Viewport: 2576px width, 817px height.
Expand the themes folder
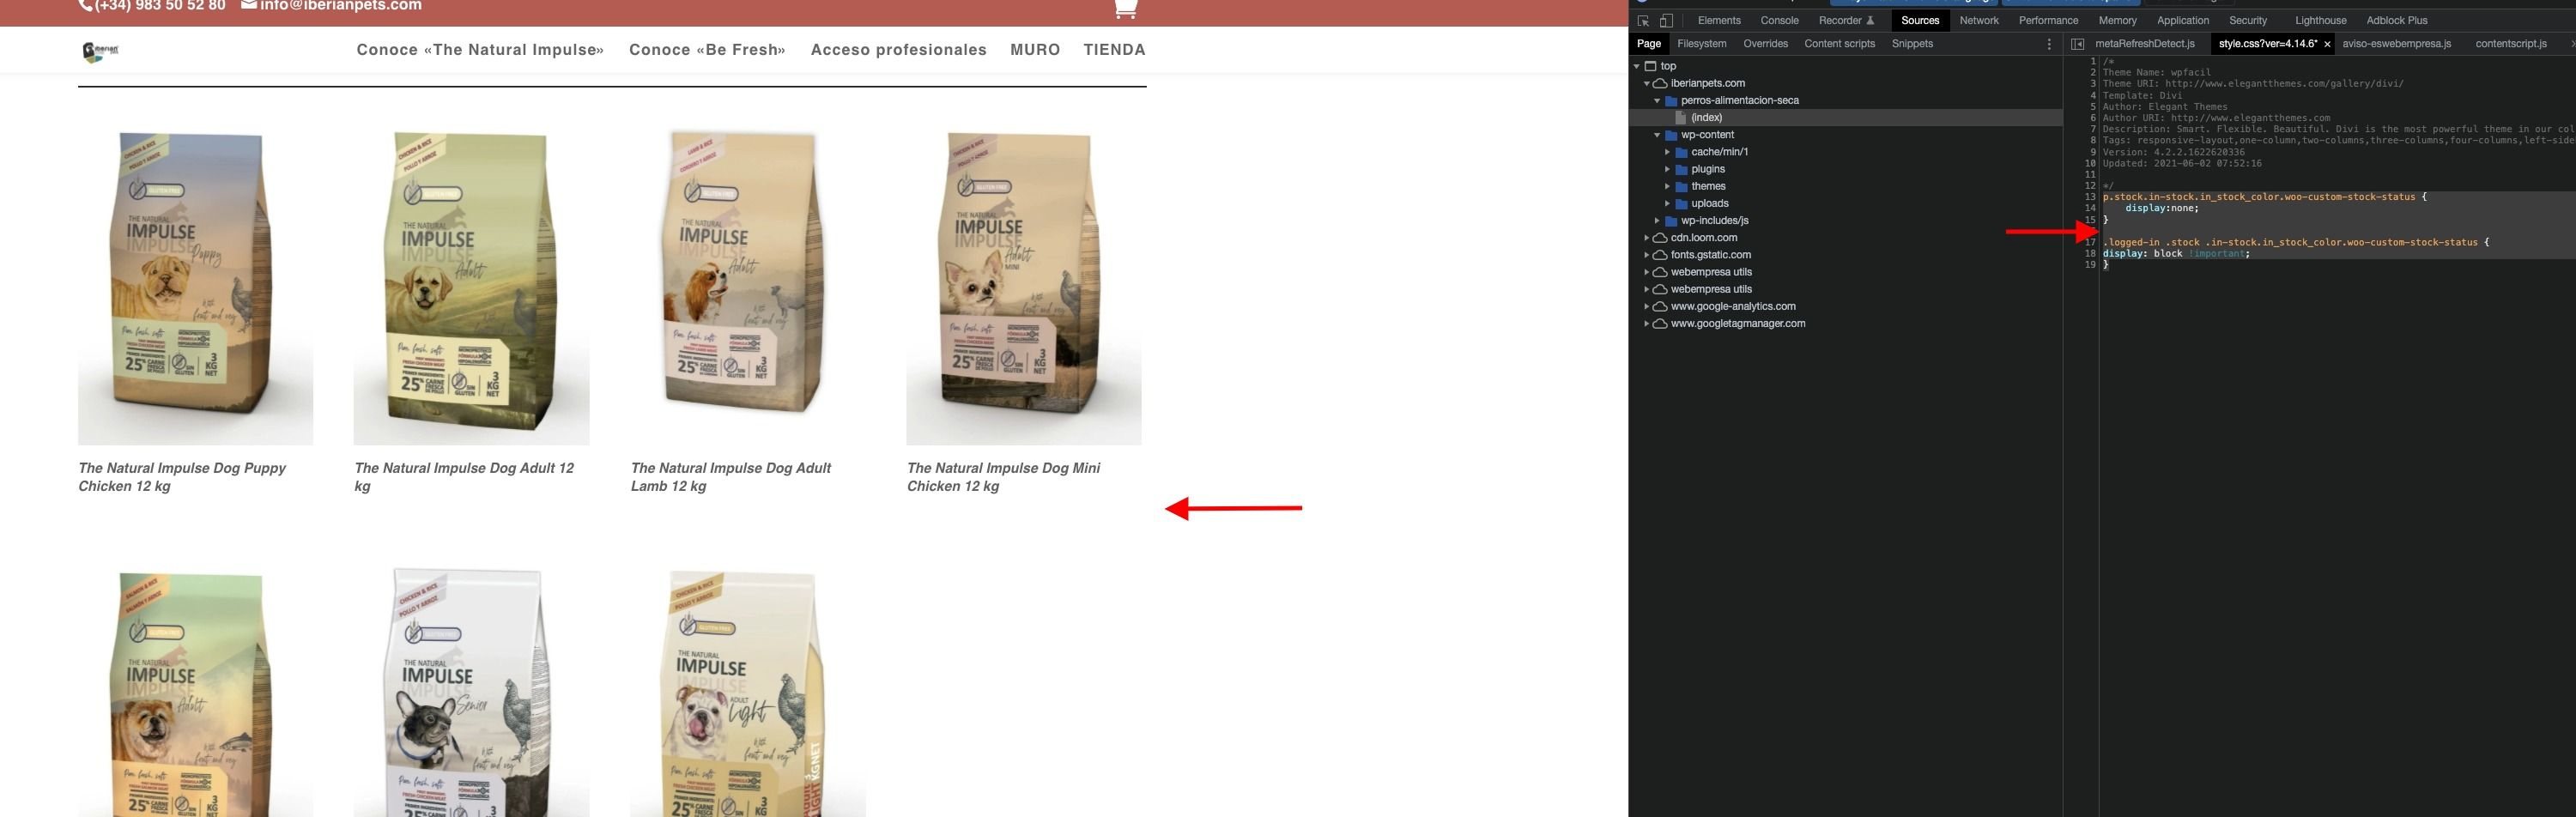click(1667, 186)
